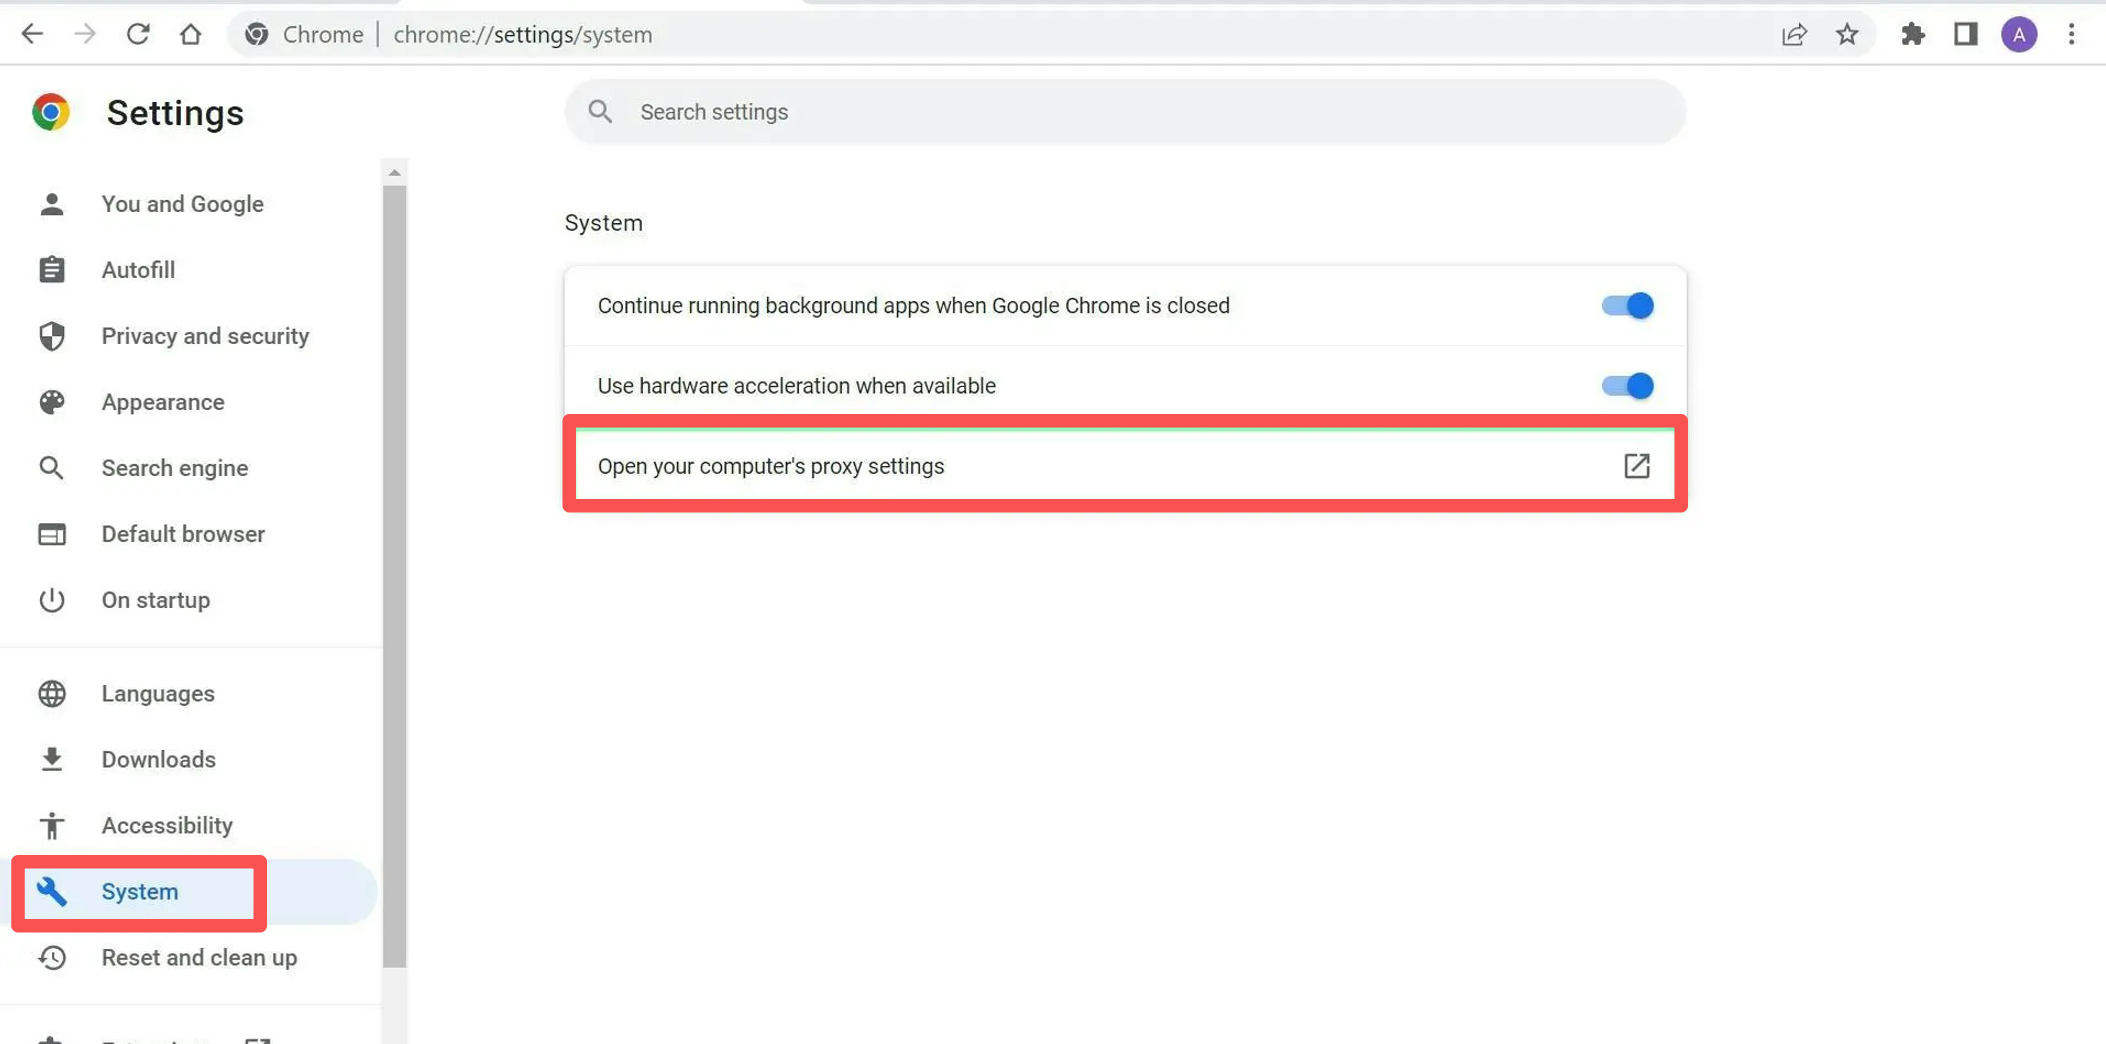2106x1044 pixels.
Task: Click the wrench icon for System
Action: 52,891
